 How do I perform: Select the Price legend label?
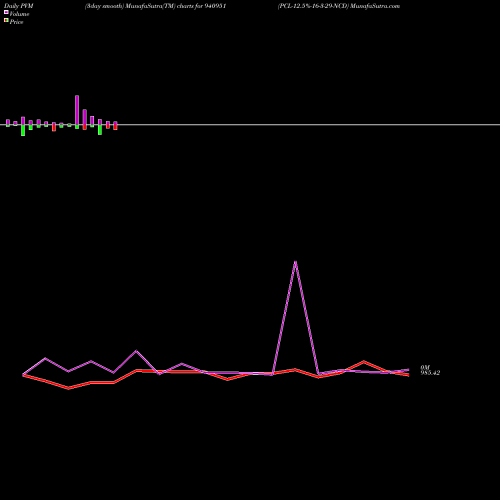tap(16, 22)
